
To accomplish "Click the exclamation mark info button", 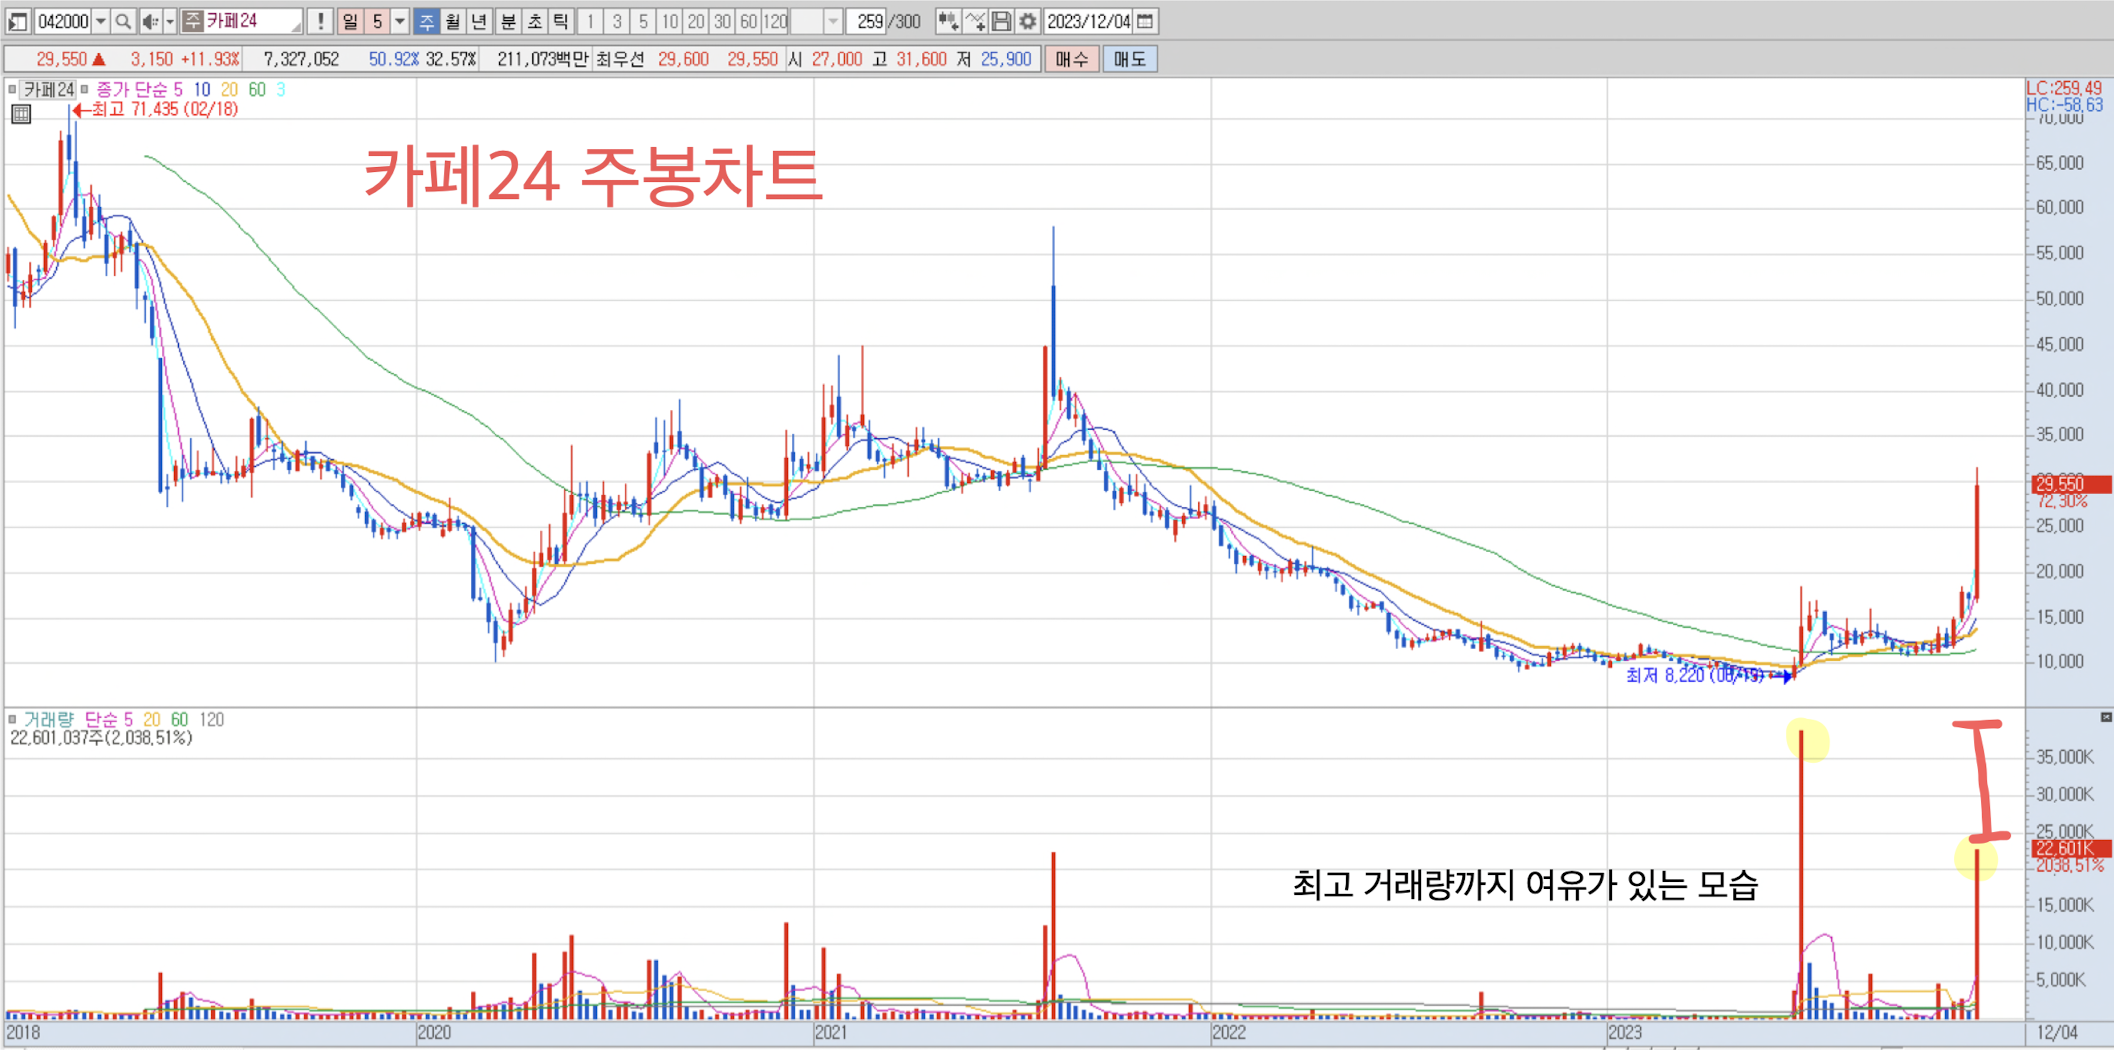I will click(320, 21).
